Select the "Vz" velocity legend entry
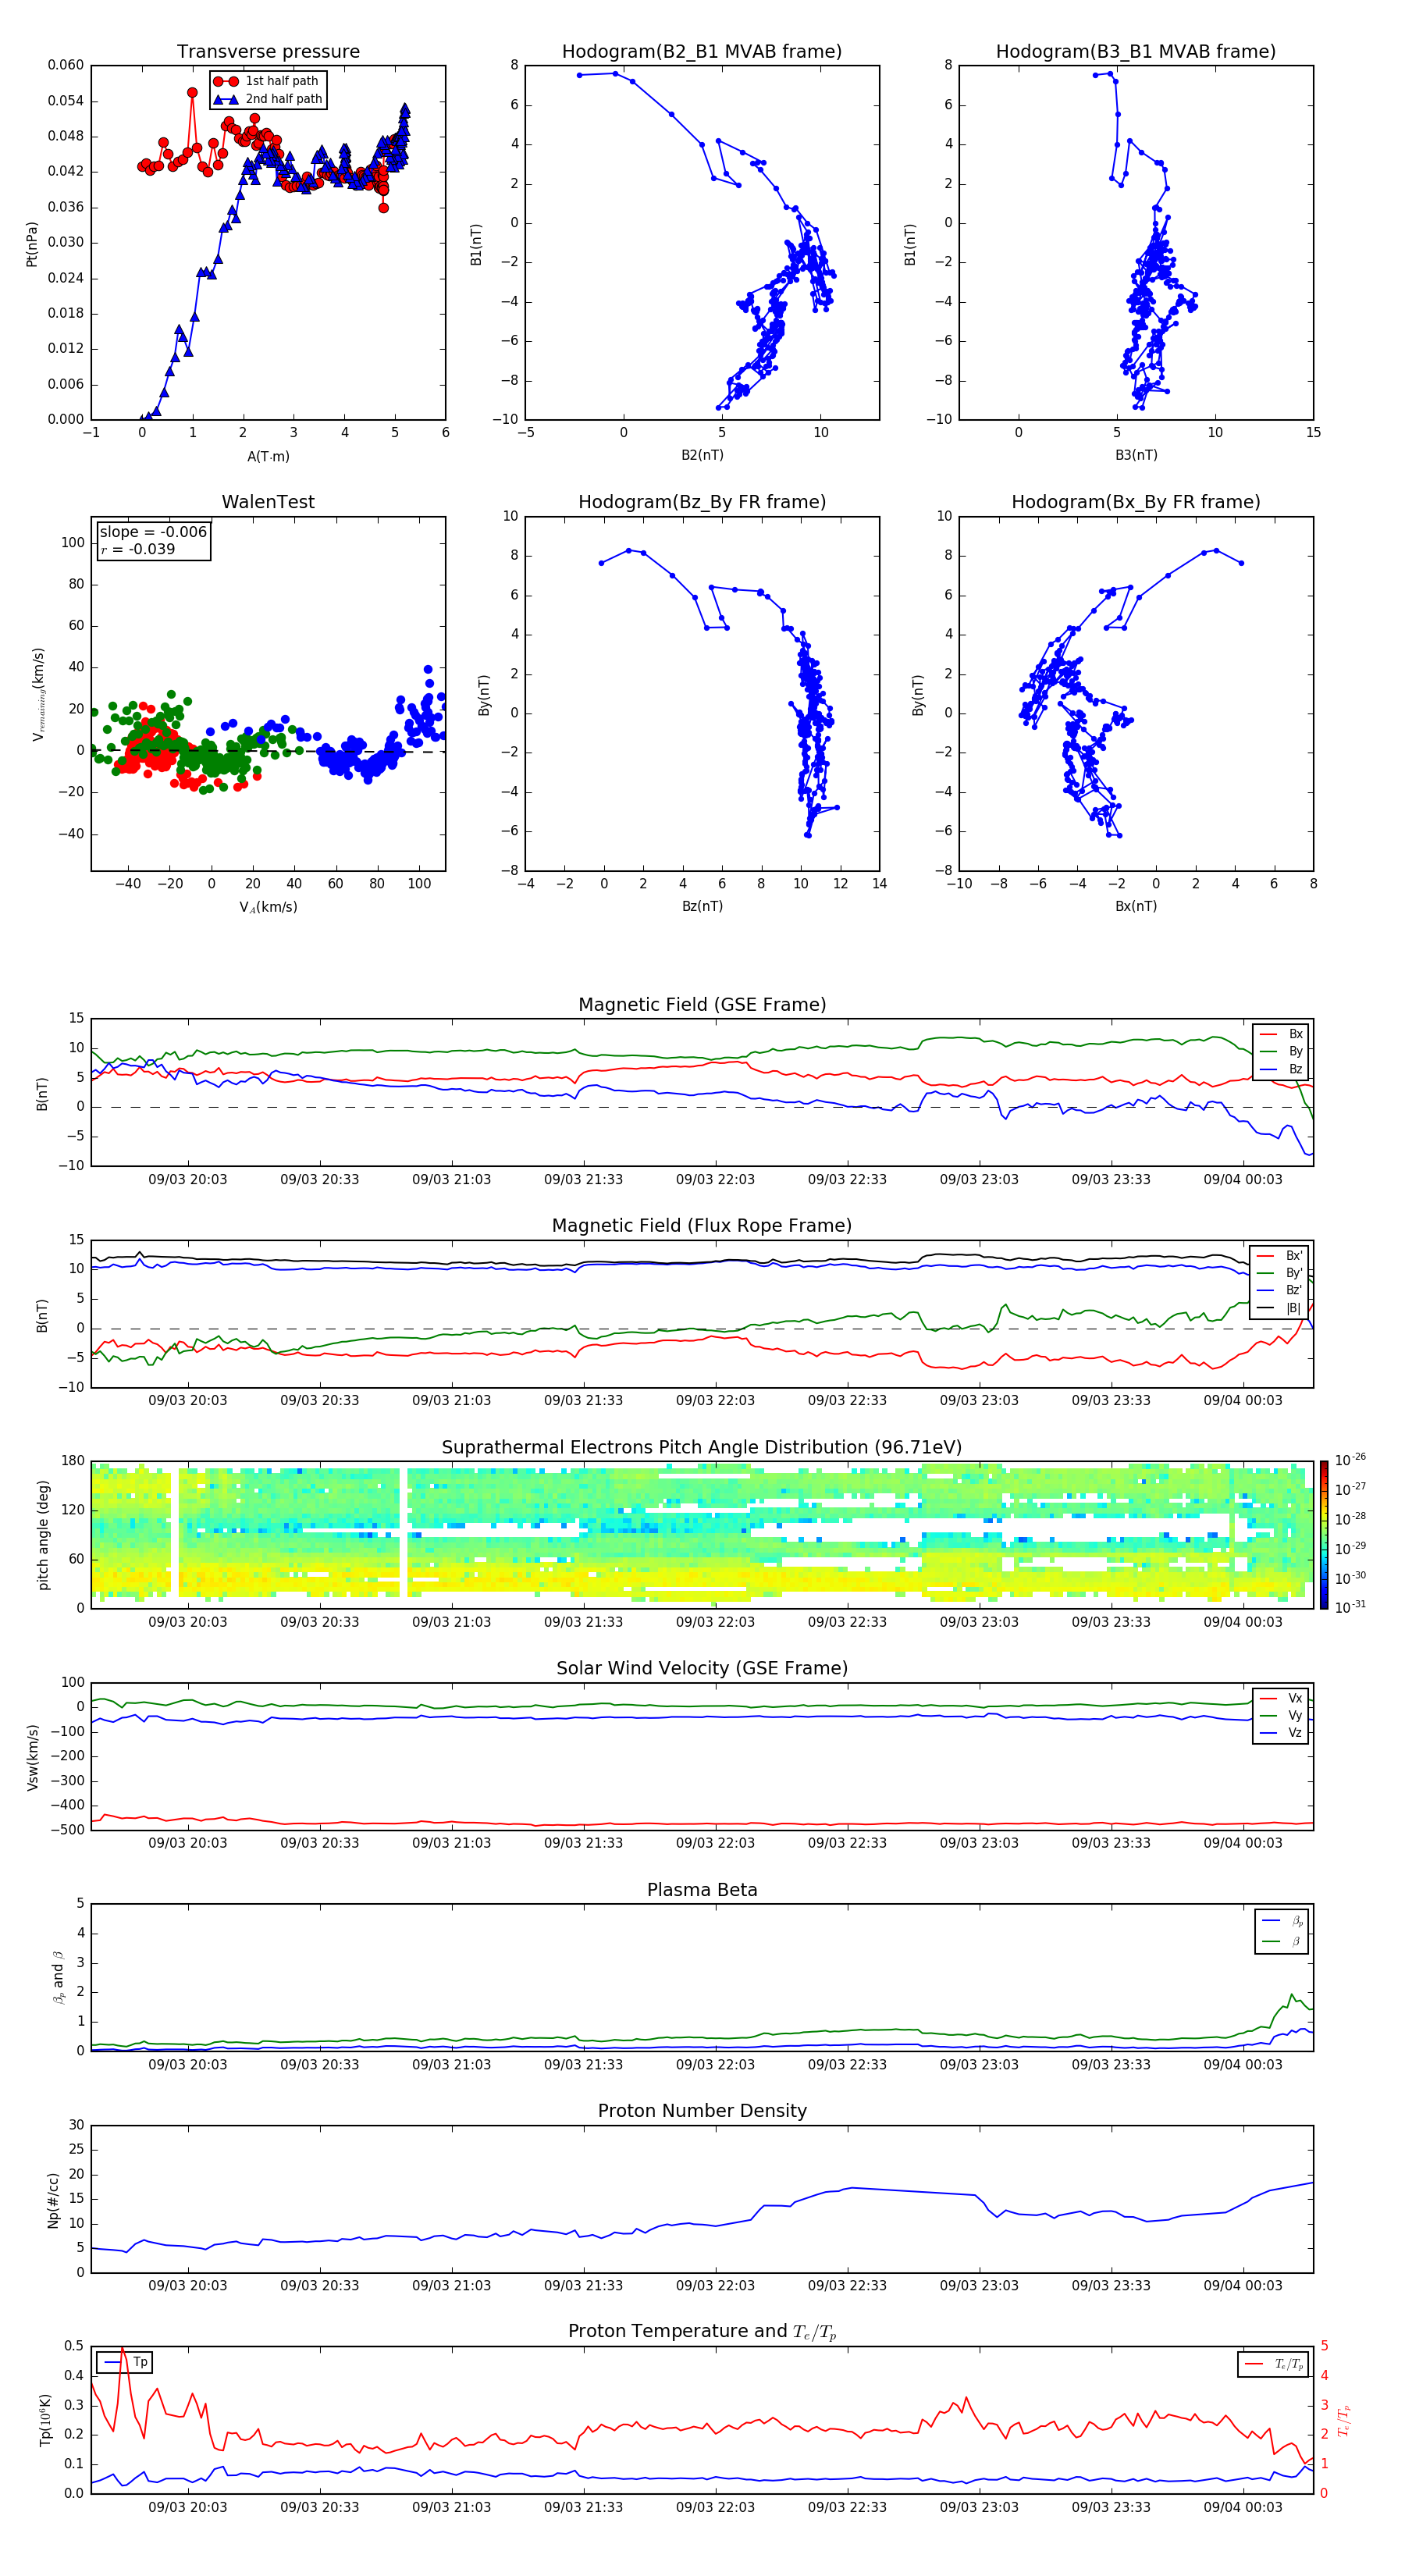The height and width of the screenshot is (2576, 1405). tap(1281, 1733)
